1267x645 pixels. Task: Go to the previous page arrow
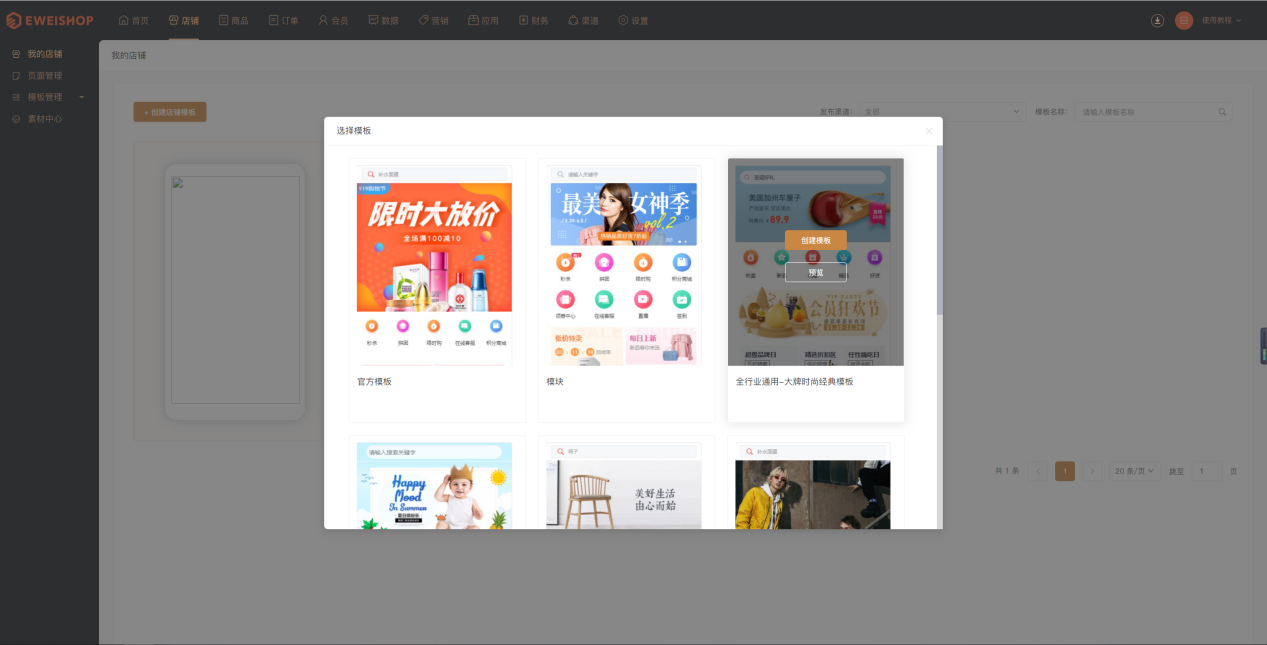[x=1040, y=471]
